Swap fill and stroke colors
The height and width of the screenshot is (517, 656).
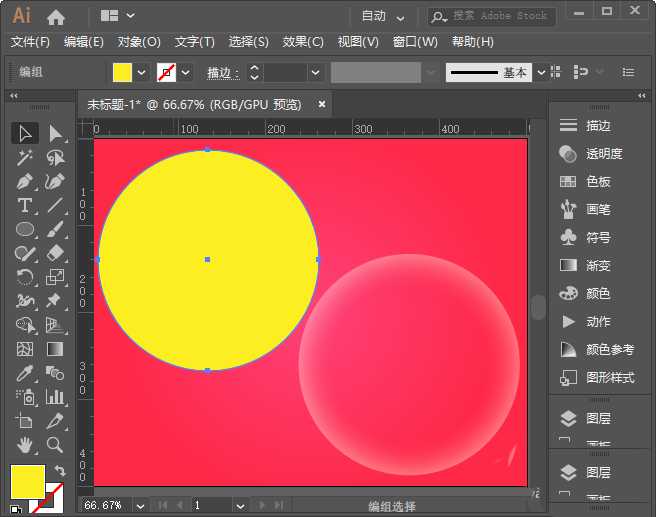click(59, 471)
